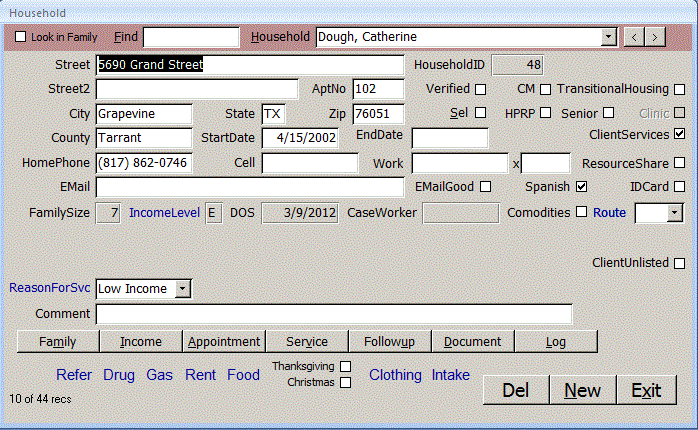
Task: Tick the Verified checkbox
Action: click(x=481, y=89)
